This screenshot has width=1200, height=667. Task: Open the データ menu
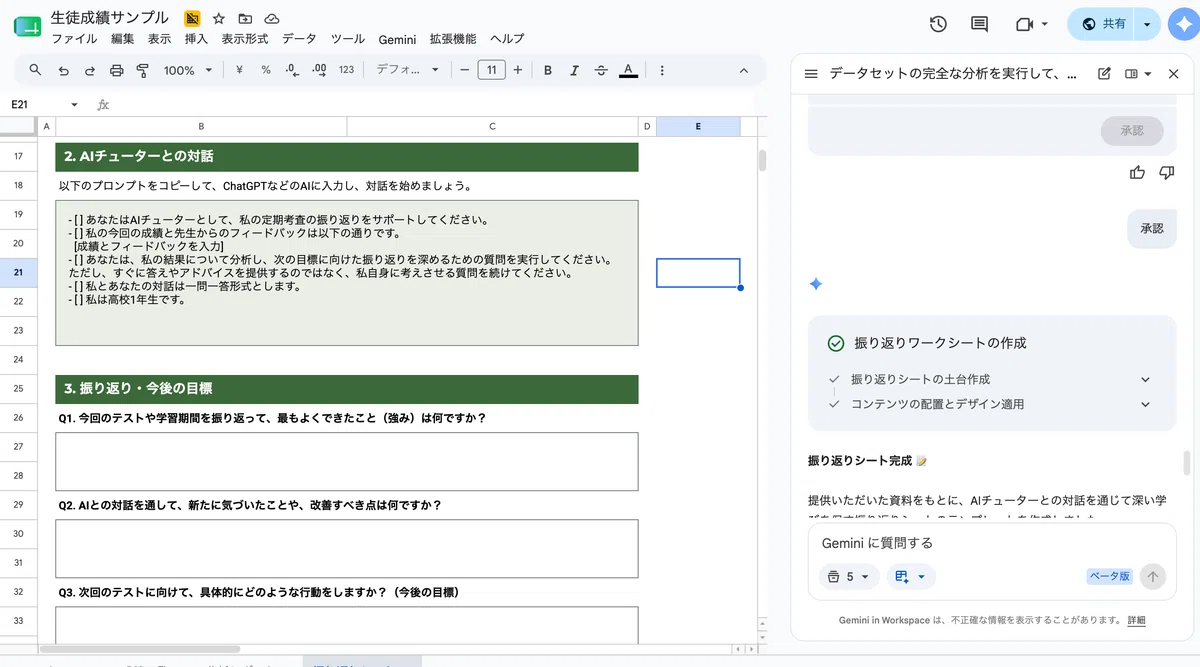coord(299,39)
